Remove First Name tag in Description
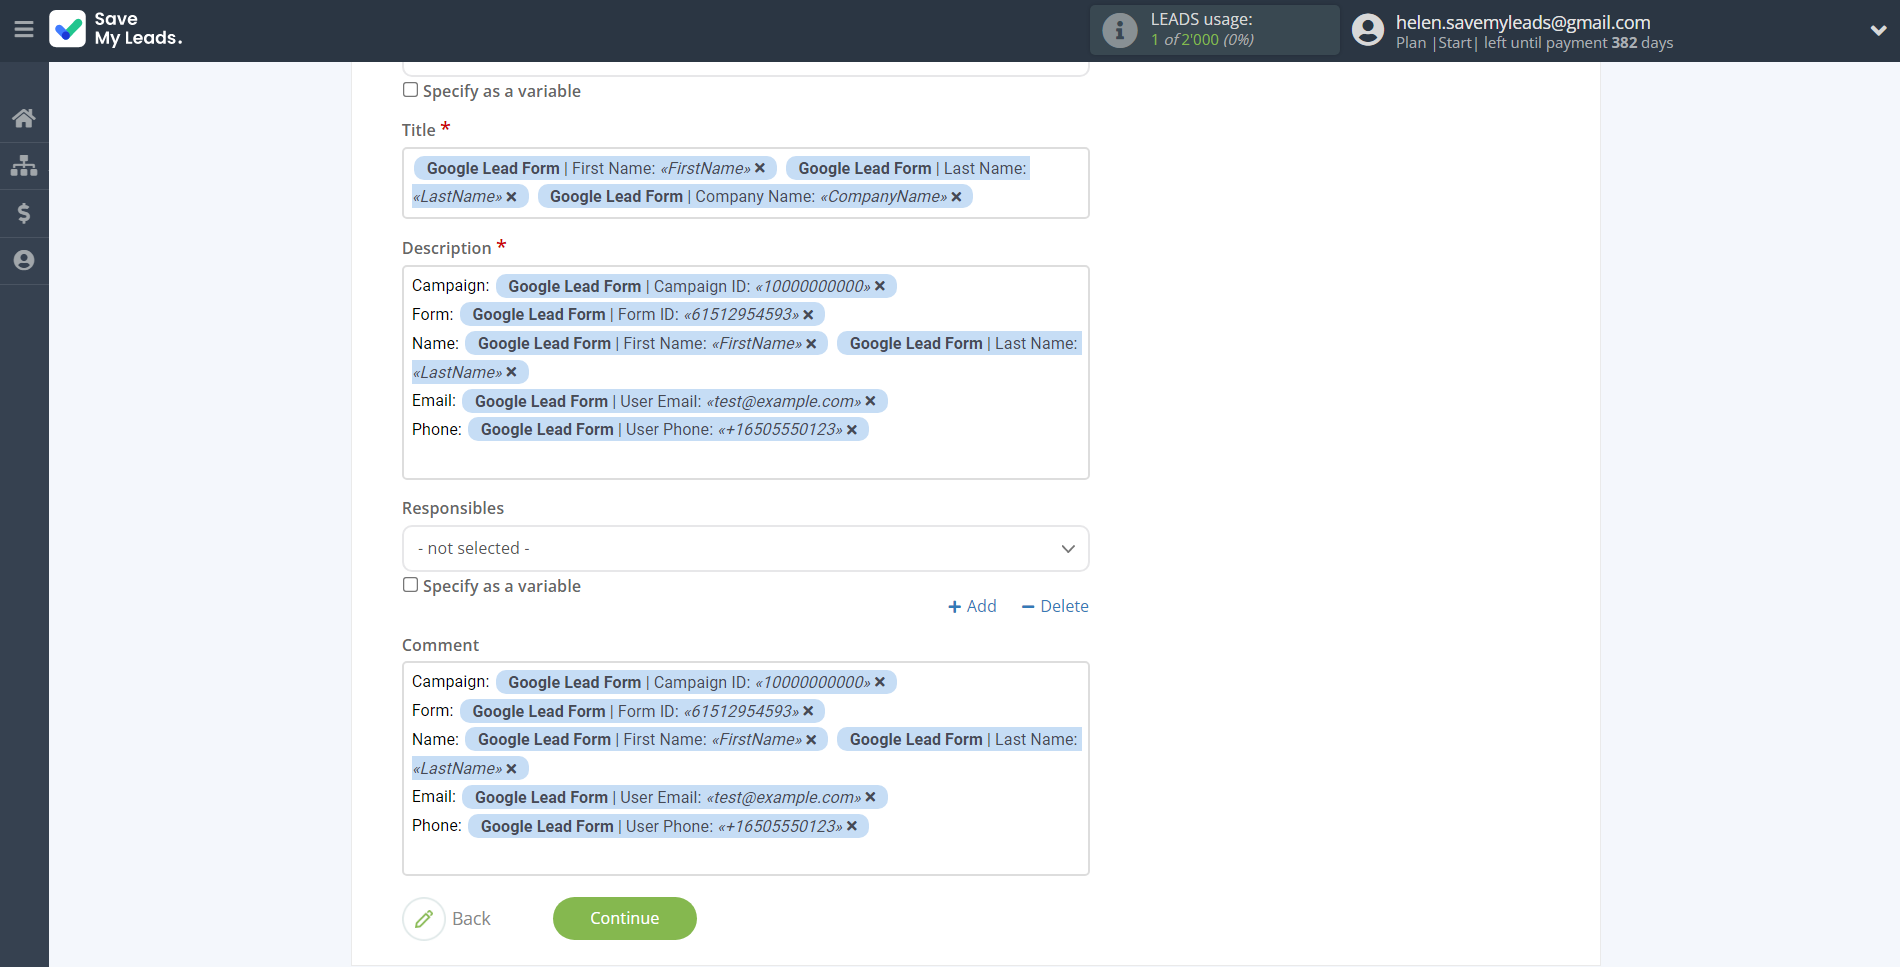The image size is (1900, 967). tap(811, 344)
